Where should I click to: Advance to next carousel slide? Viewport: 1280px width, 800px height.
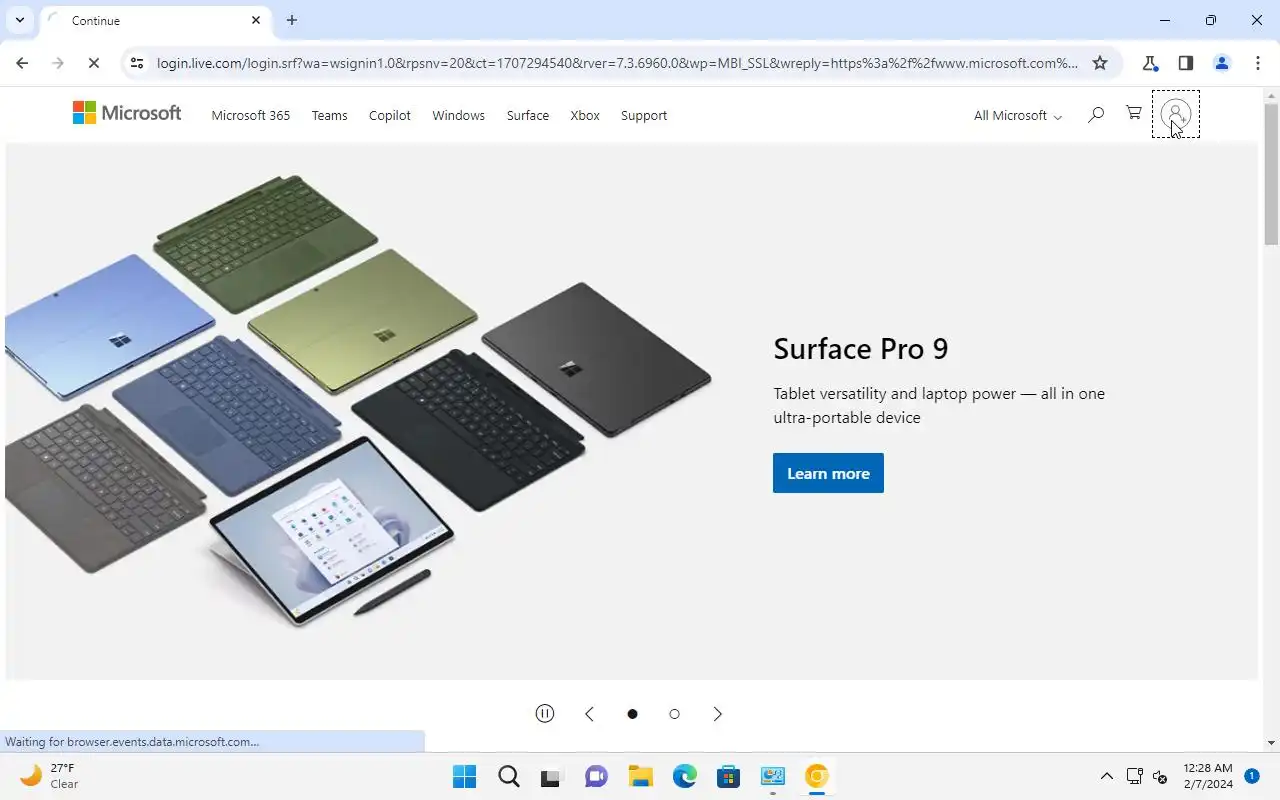[717, 713]
